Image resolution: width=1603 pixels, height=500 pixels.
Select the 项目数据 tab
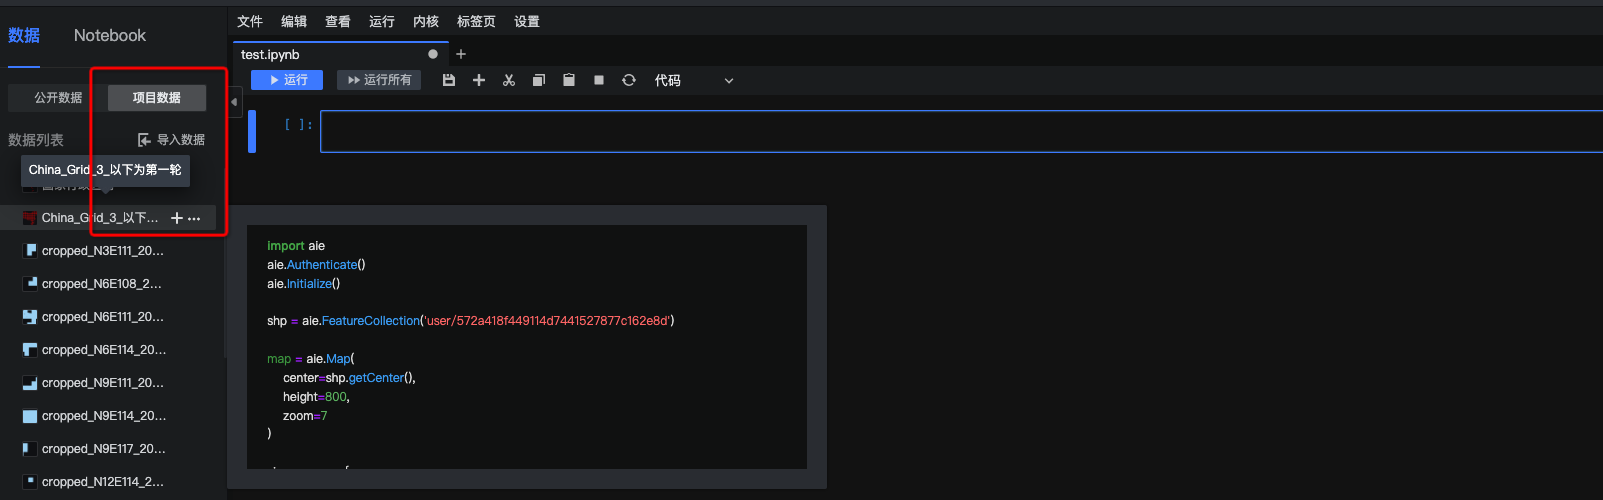(x=157, y=97)
